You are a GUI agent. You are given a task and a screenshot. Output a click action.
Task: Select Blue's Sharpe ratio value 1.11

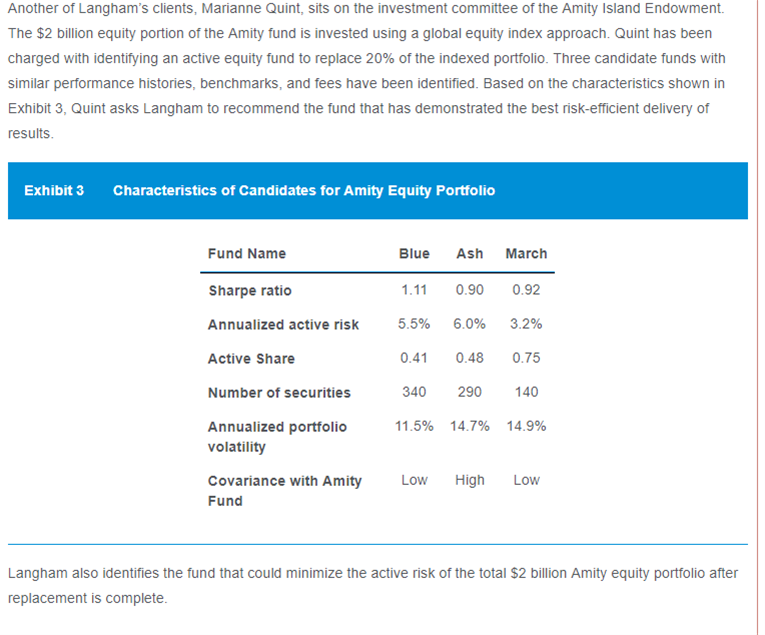coord(414,291)
